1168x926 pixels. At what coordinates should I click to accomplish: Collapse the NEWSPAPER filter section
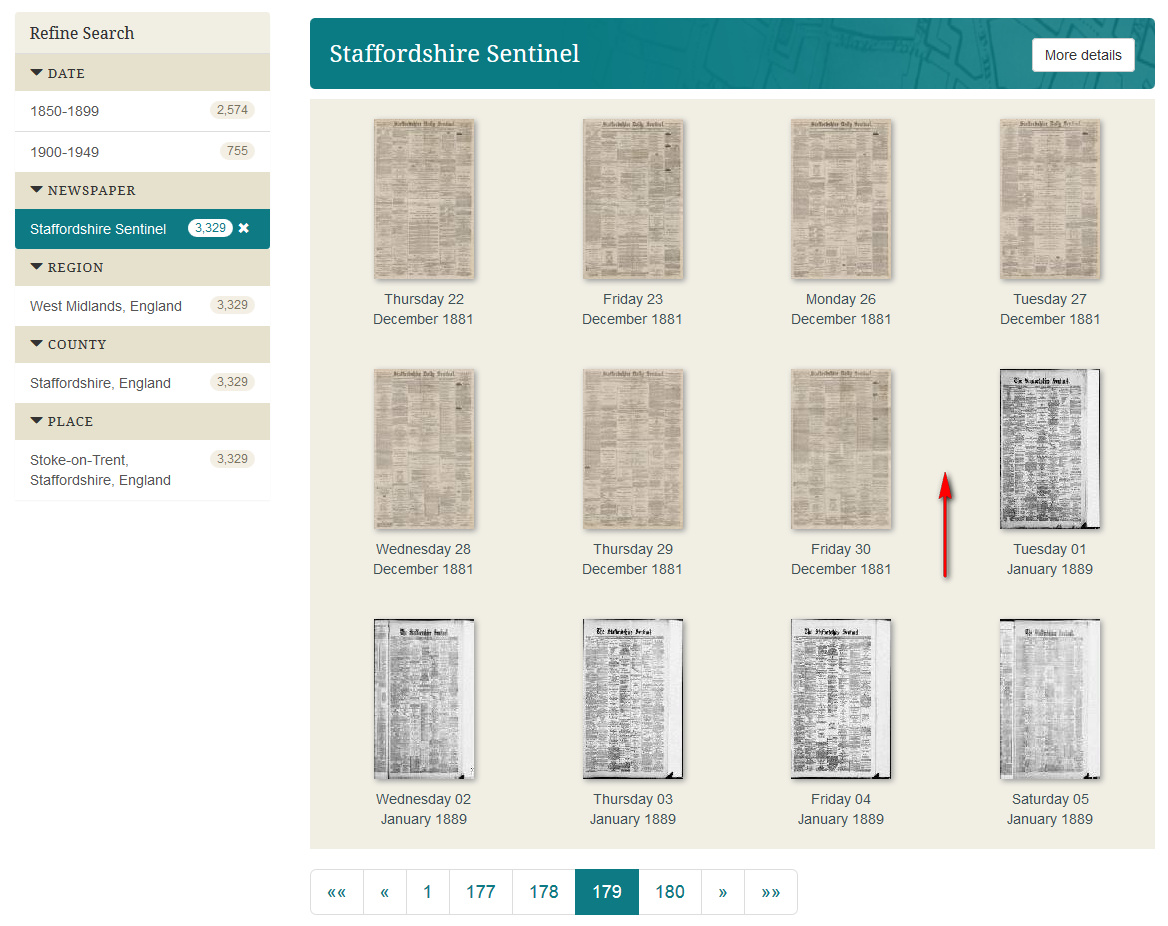pos(83,190)
